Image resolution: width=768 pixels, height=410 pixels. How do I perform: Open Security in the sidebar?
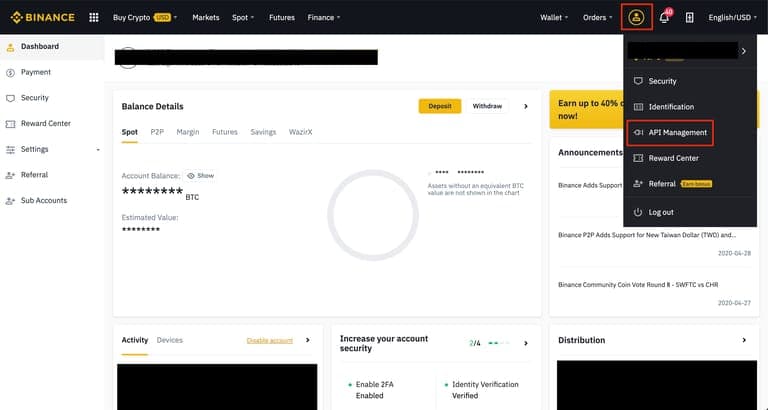[x=34, y=97]
